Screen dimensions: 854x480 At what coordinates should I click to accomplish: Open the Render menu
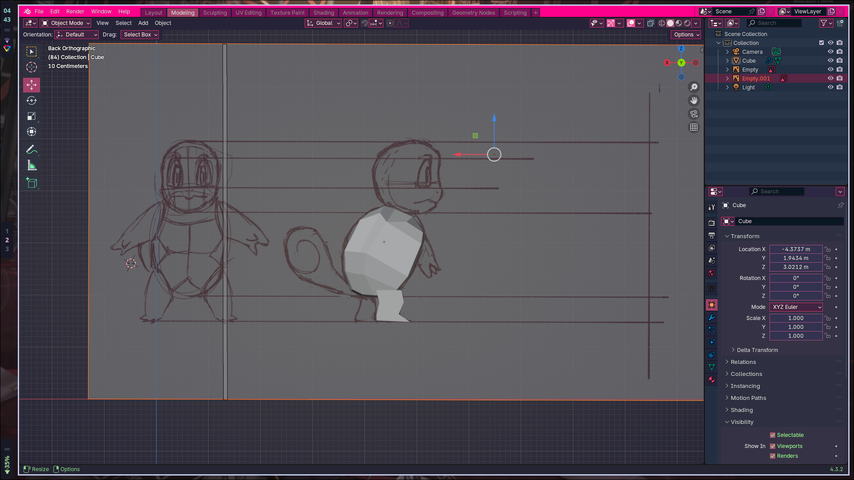[75, 11]
